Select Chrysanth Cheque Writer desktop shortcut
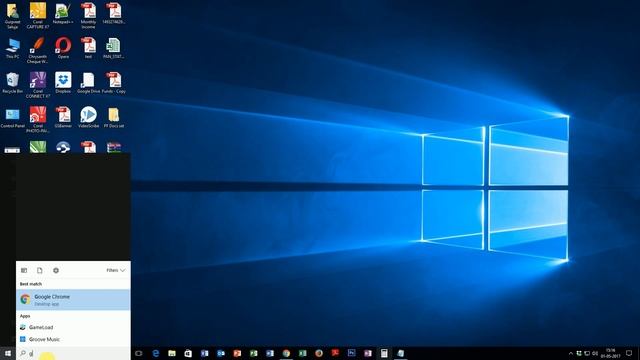This screenshot has width=640, height=360. point(38,50)
